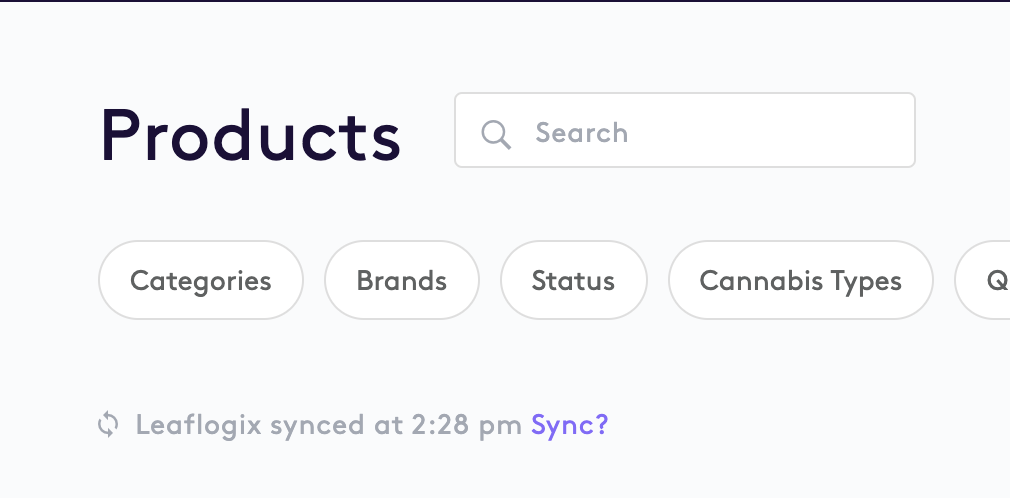This screenshot has width=1010, height=498.
Task: Click the Leaflogix synced at 2:28 pm text
Action: pos(328,425)
